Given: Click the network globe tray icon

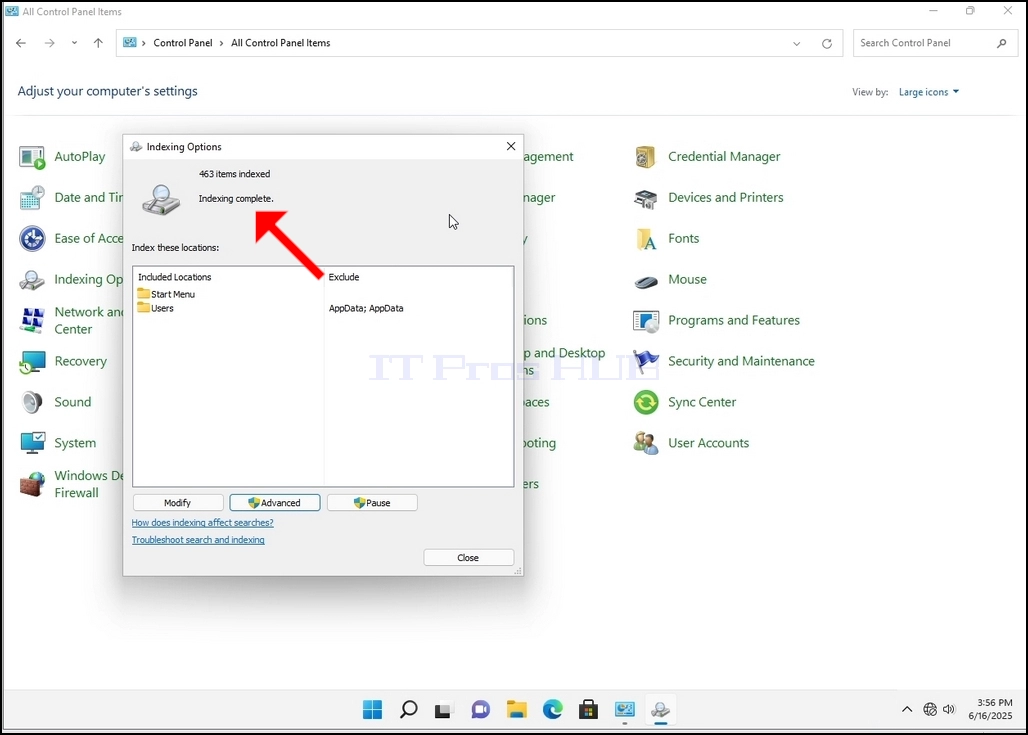Looking at the screenshot, I should [930, 709].
